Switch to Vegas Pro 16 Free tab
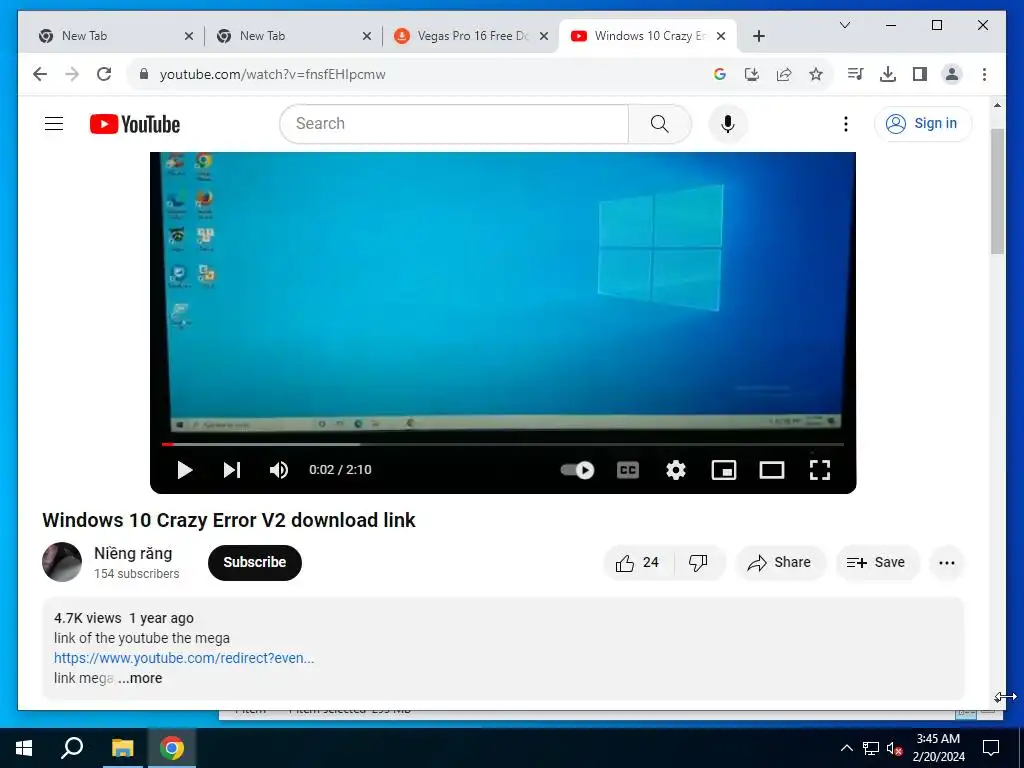Viewport: 1024px width, 768px height. click(473, 36)
